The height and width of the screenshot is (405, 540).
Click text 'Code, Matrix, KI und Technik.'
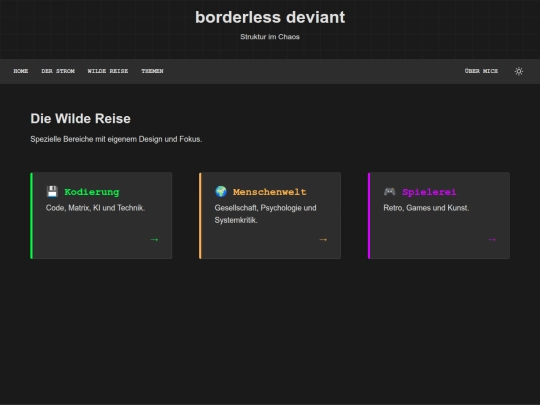coord(95,208)
